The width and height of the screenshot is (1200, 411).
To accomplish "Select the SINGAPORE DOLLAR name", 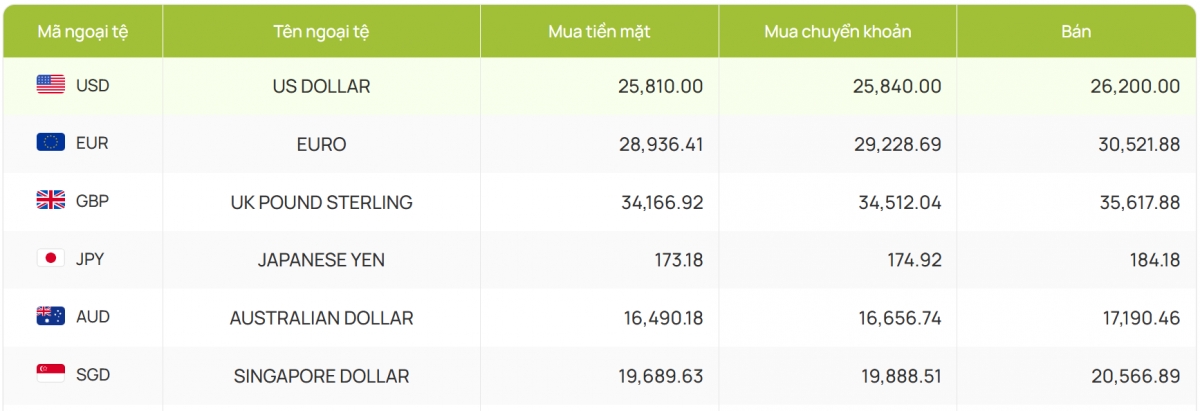I will click(x=321, y=376).
